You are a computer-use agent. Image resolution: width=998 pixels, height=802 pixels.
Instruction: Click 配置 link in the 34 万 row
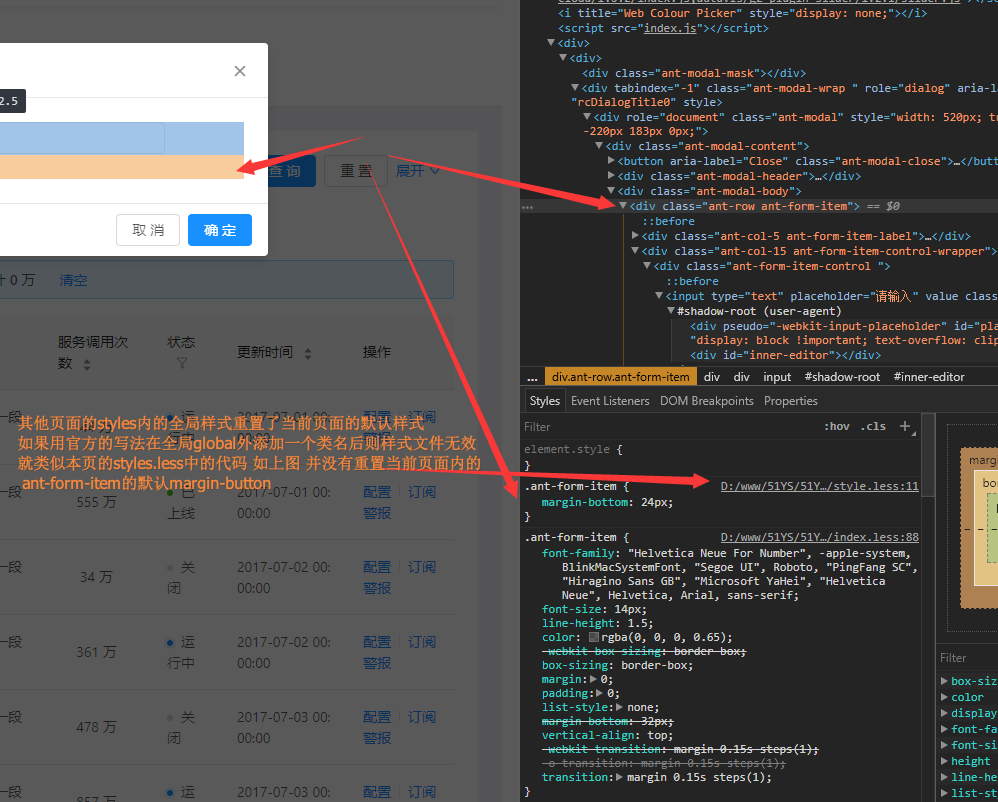click(377, 567)
